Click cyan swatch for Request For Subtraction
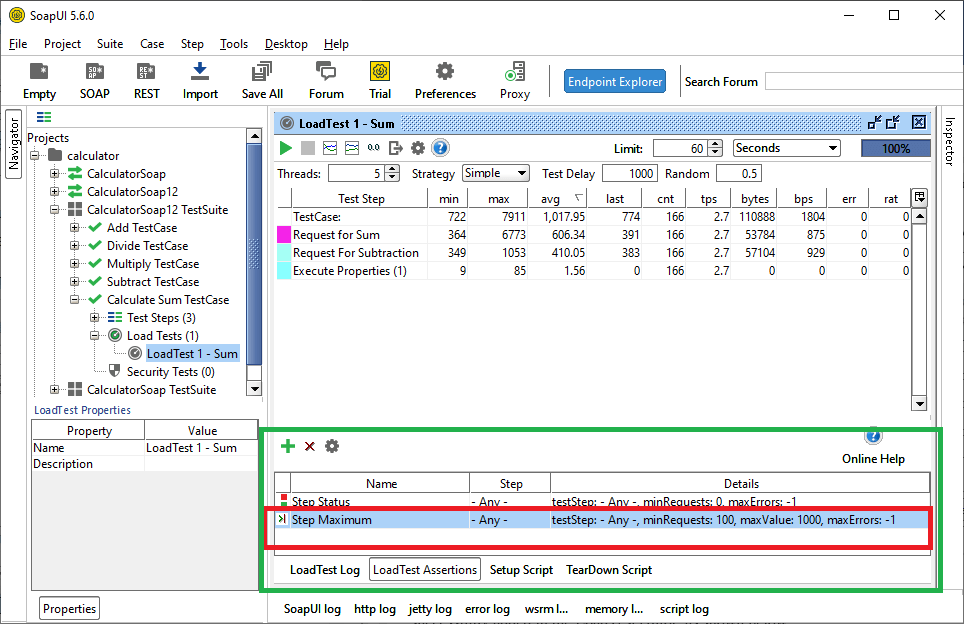Screen dimensions: 964x624 click(283, 253)
